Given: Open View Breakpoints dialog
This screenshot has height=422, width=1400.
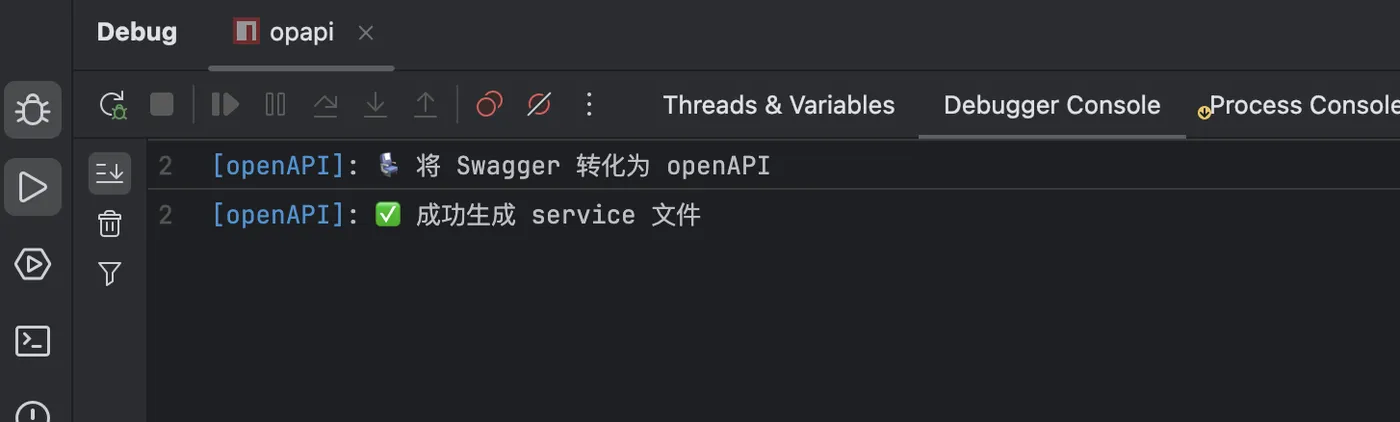Looking at the screenshot, I should tap(489, 104).
